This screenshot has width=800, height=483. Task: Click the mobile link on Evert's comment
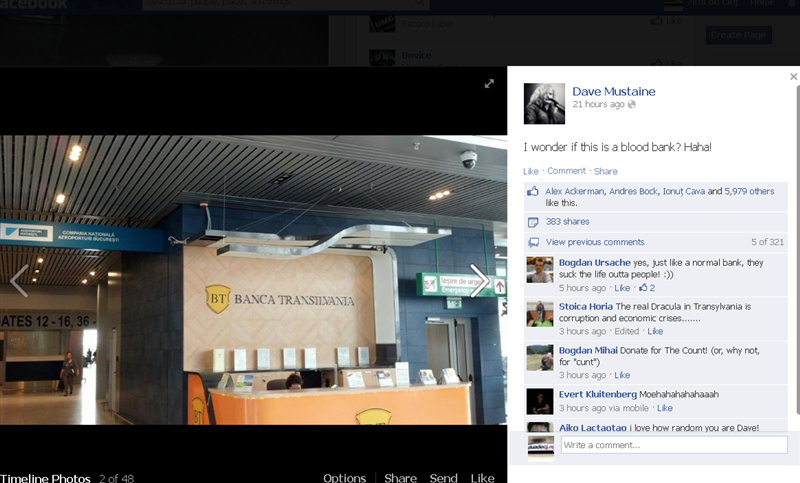(x=635, y=408)
